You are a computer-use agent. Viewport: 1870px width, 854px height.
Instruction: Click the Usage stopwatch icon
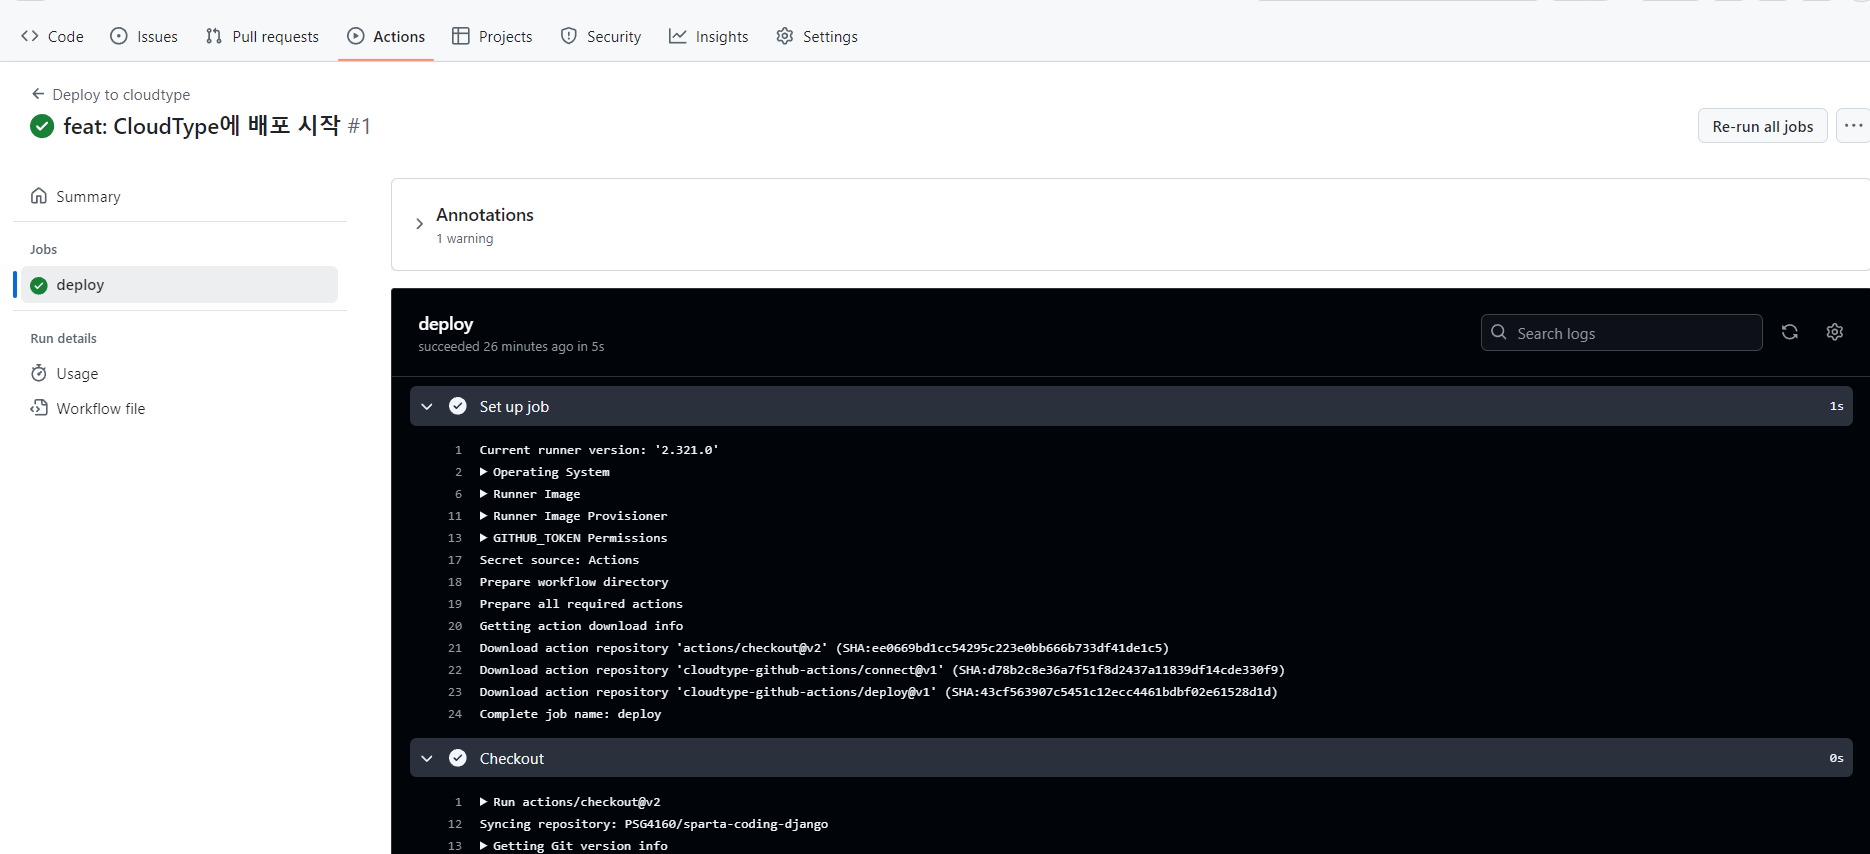(x=39, y=373)
